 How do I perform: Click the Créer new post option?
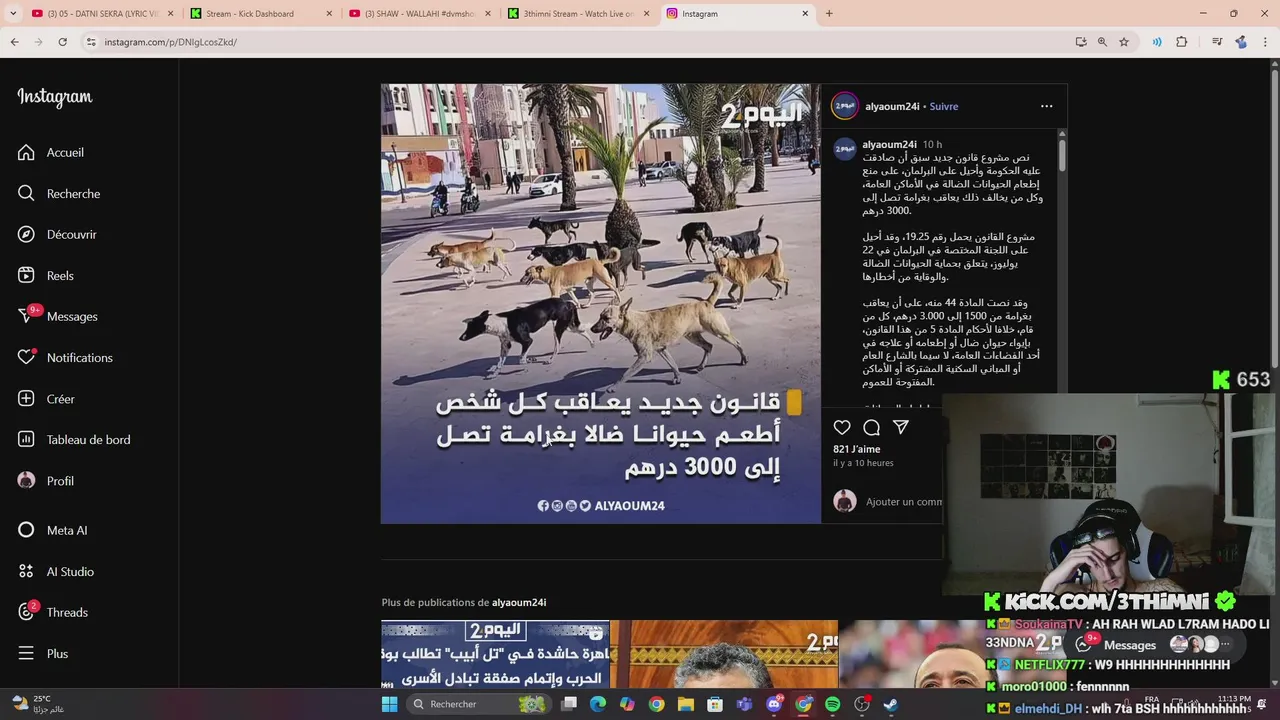pyautogui.click(x=46, y=398)
